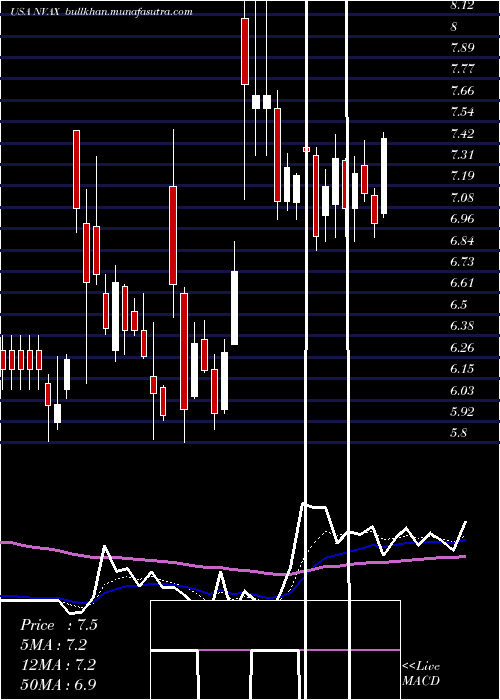Click the 7.54 price axis label
The image size is (500, 700).
pos(462,112)
